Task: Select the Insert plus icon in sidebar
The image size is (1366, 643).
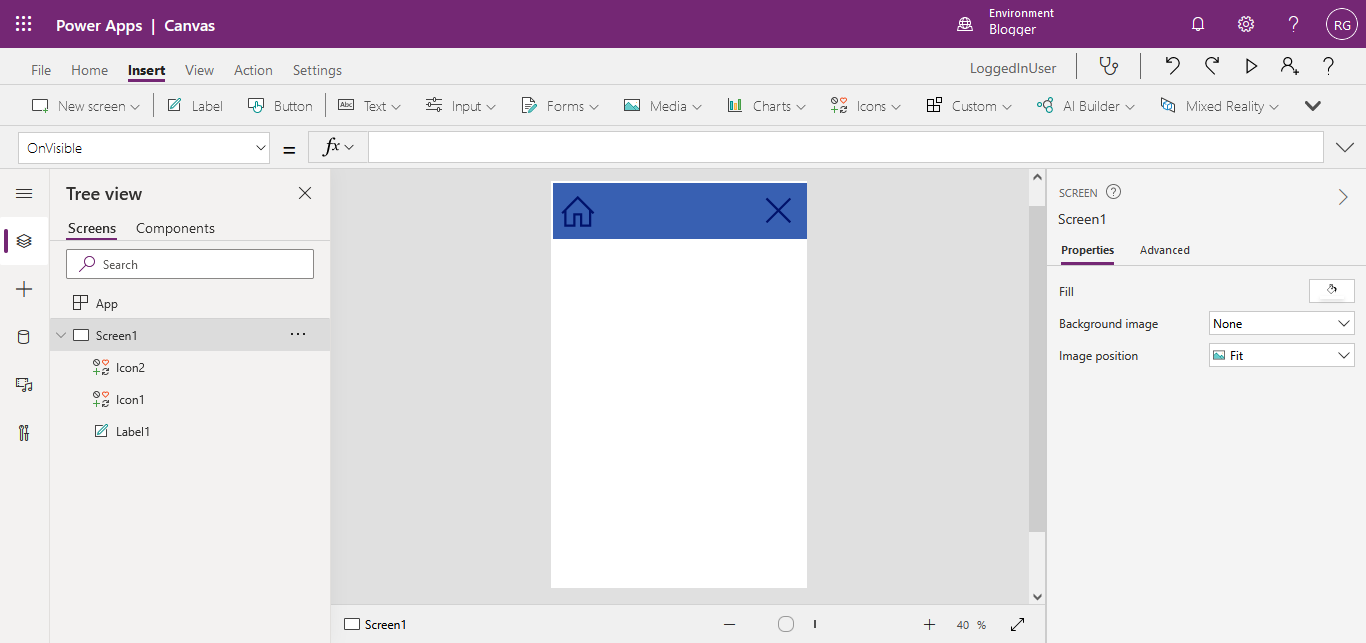Action: pos(24,289)
